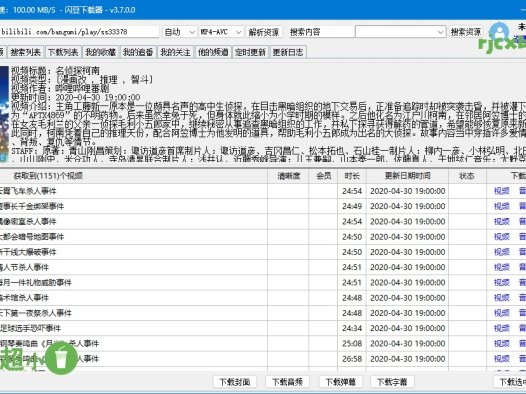The image size is (526, 394).
Task: Click the 25:08 duration cell
Action: [352, 344]
